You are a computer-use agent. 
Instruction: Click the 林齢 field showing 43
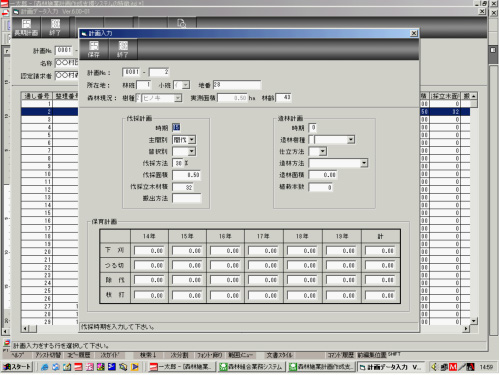coord(284,98)
